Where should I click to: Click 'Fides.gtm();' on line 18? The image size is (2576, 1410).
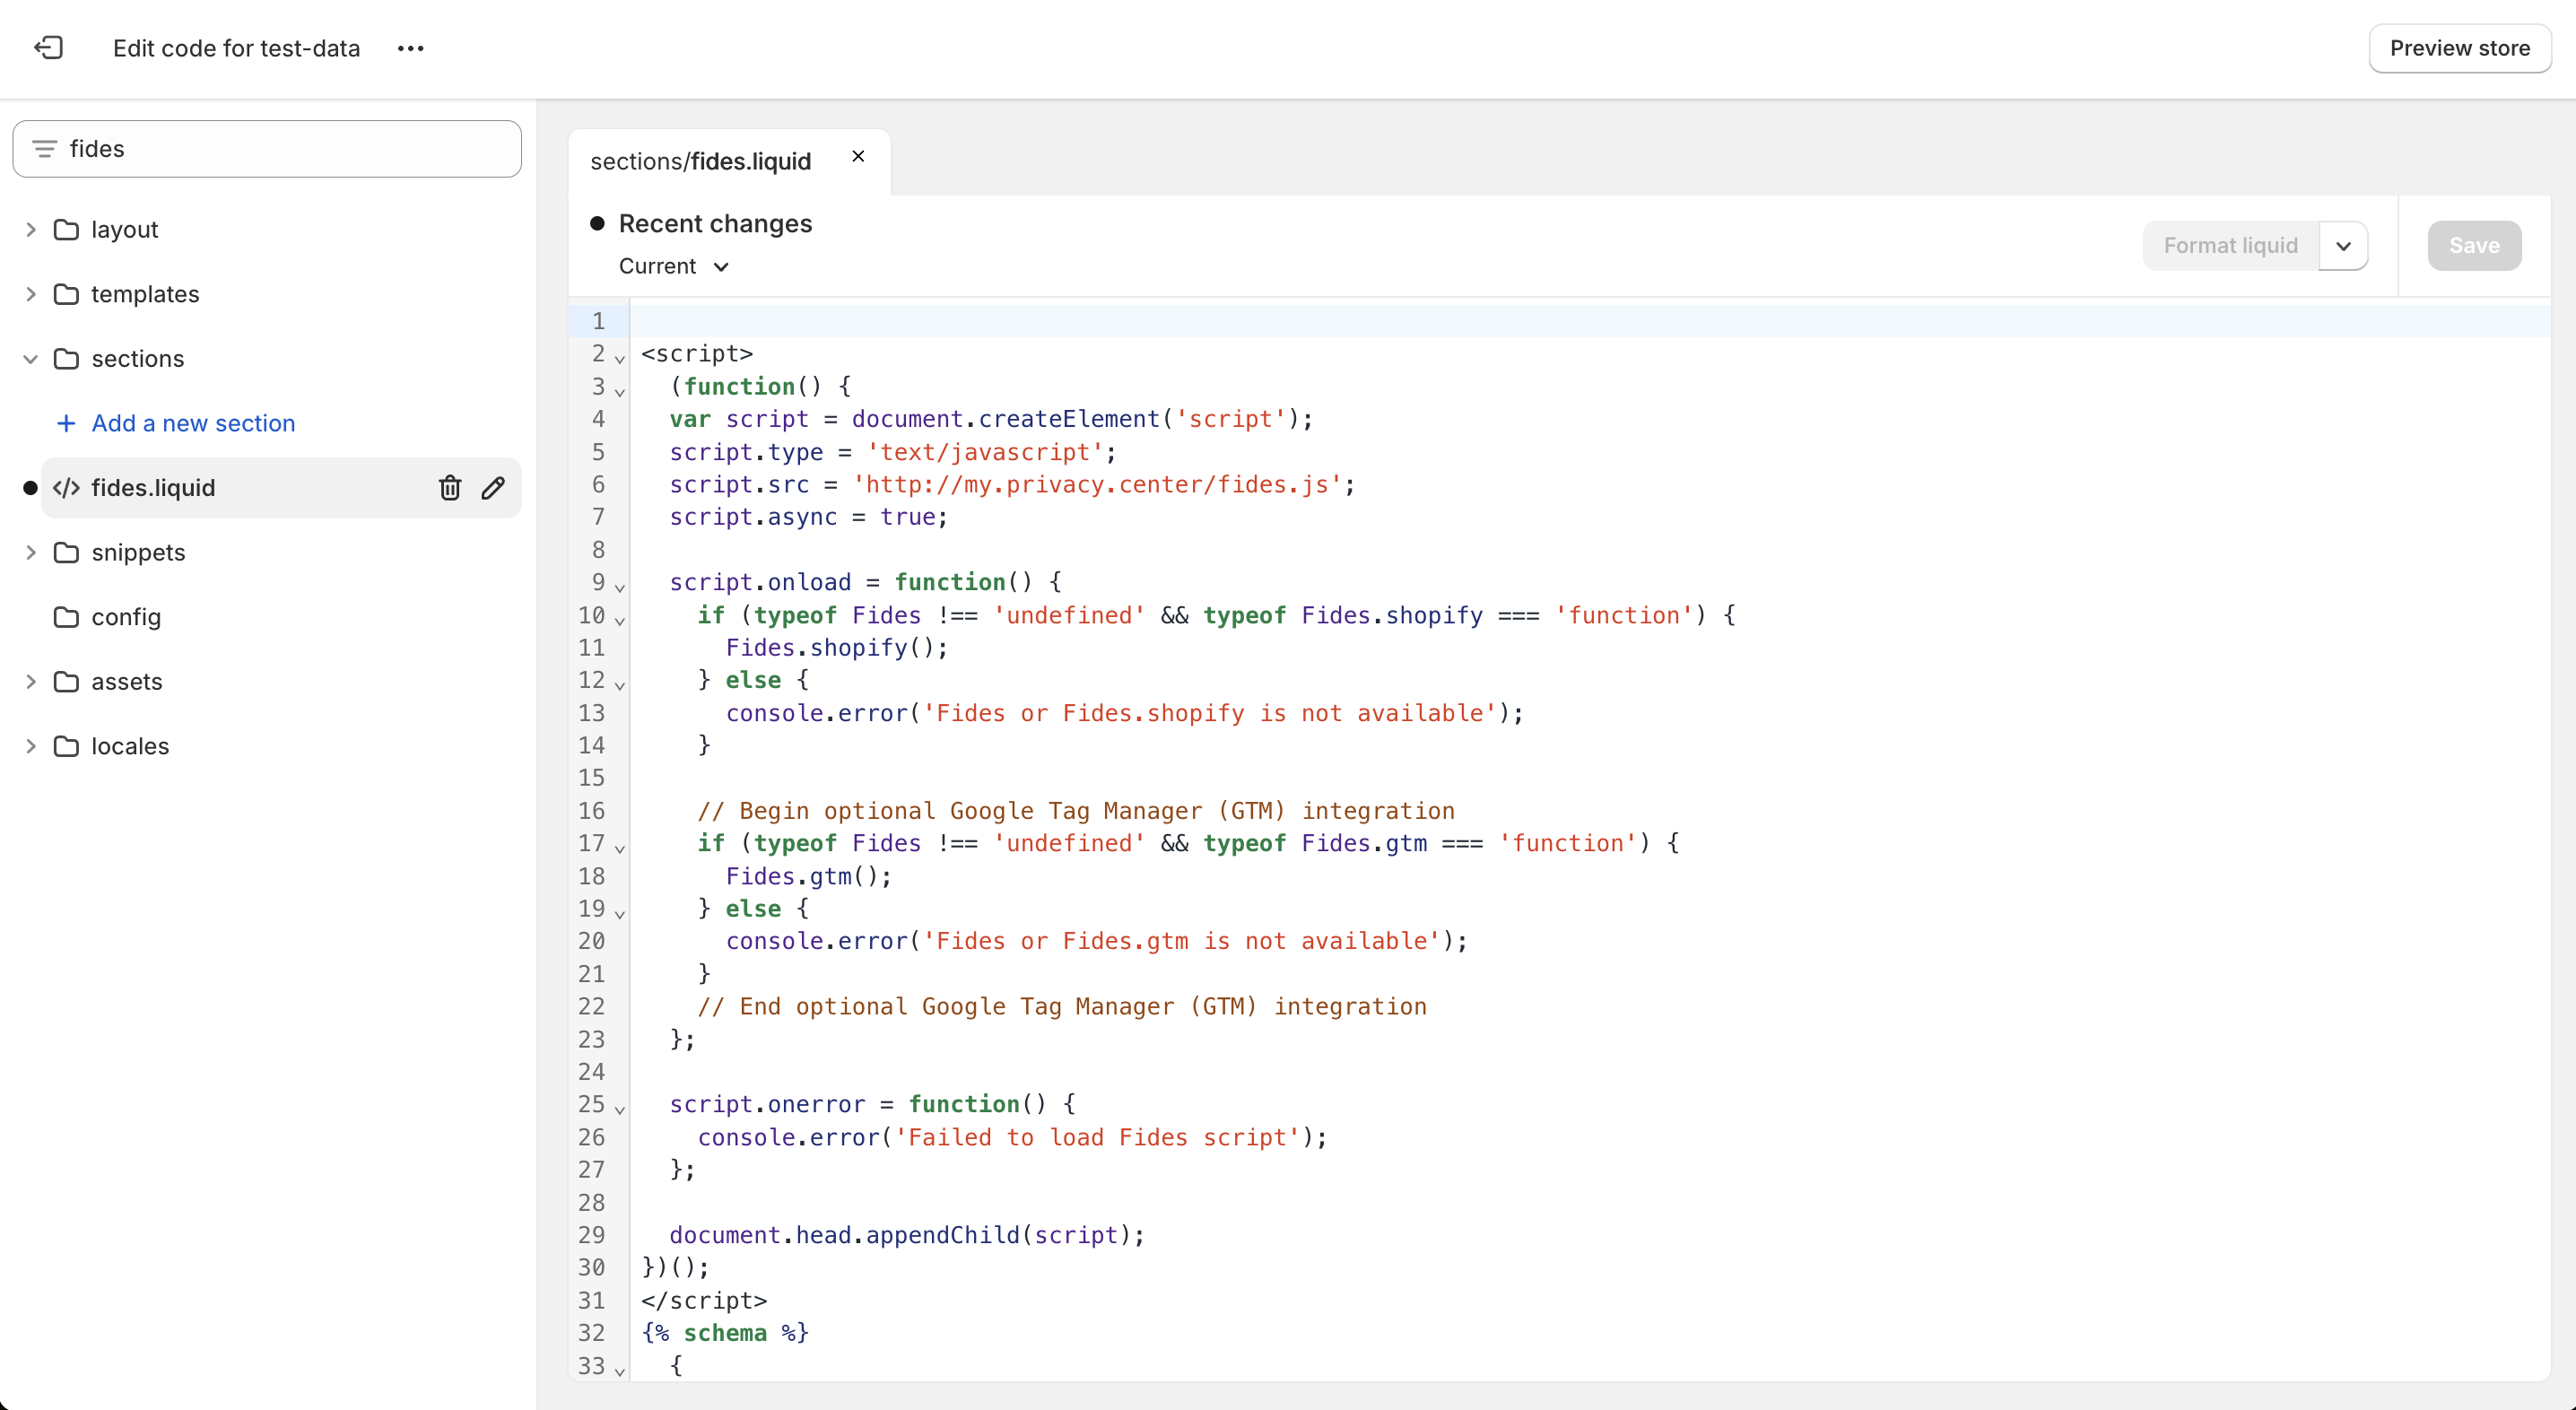point(808,876)
